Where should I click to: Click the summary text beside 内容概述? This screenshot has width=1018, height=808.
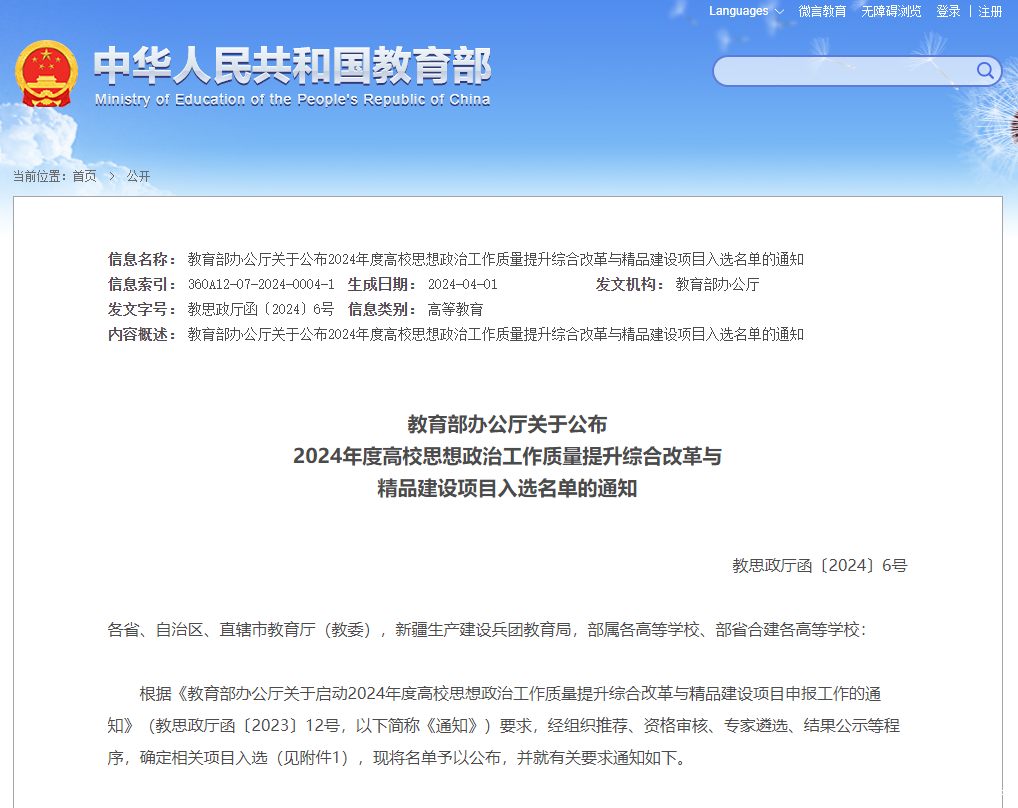click(x=495, y=334)
